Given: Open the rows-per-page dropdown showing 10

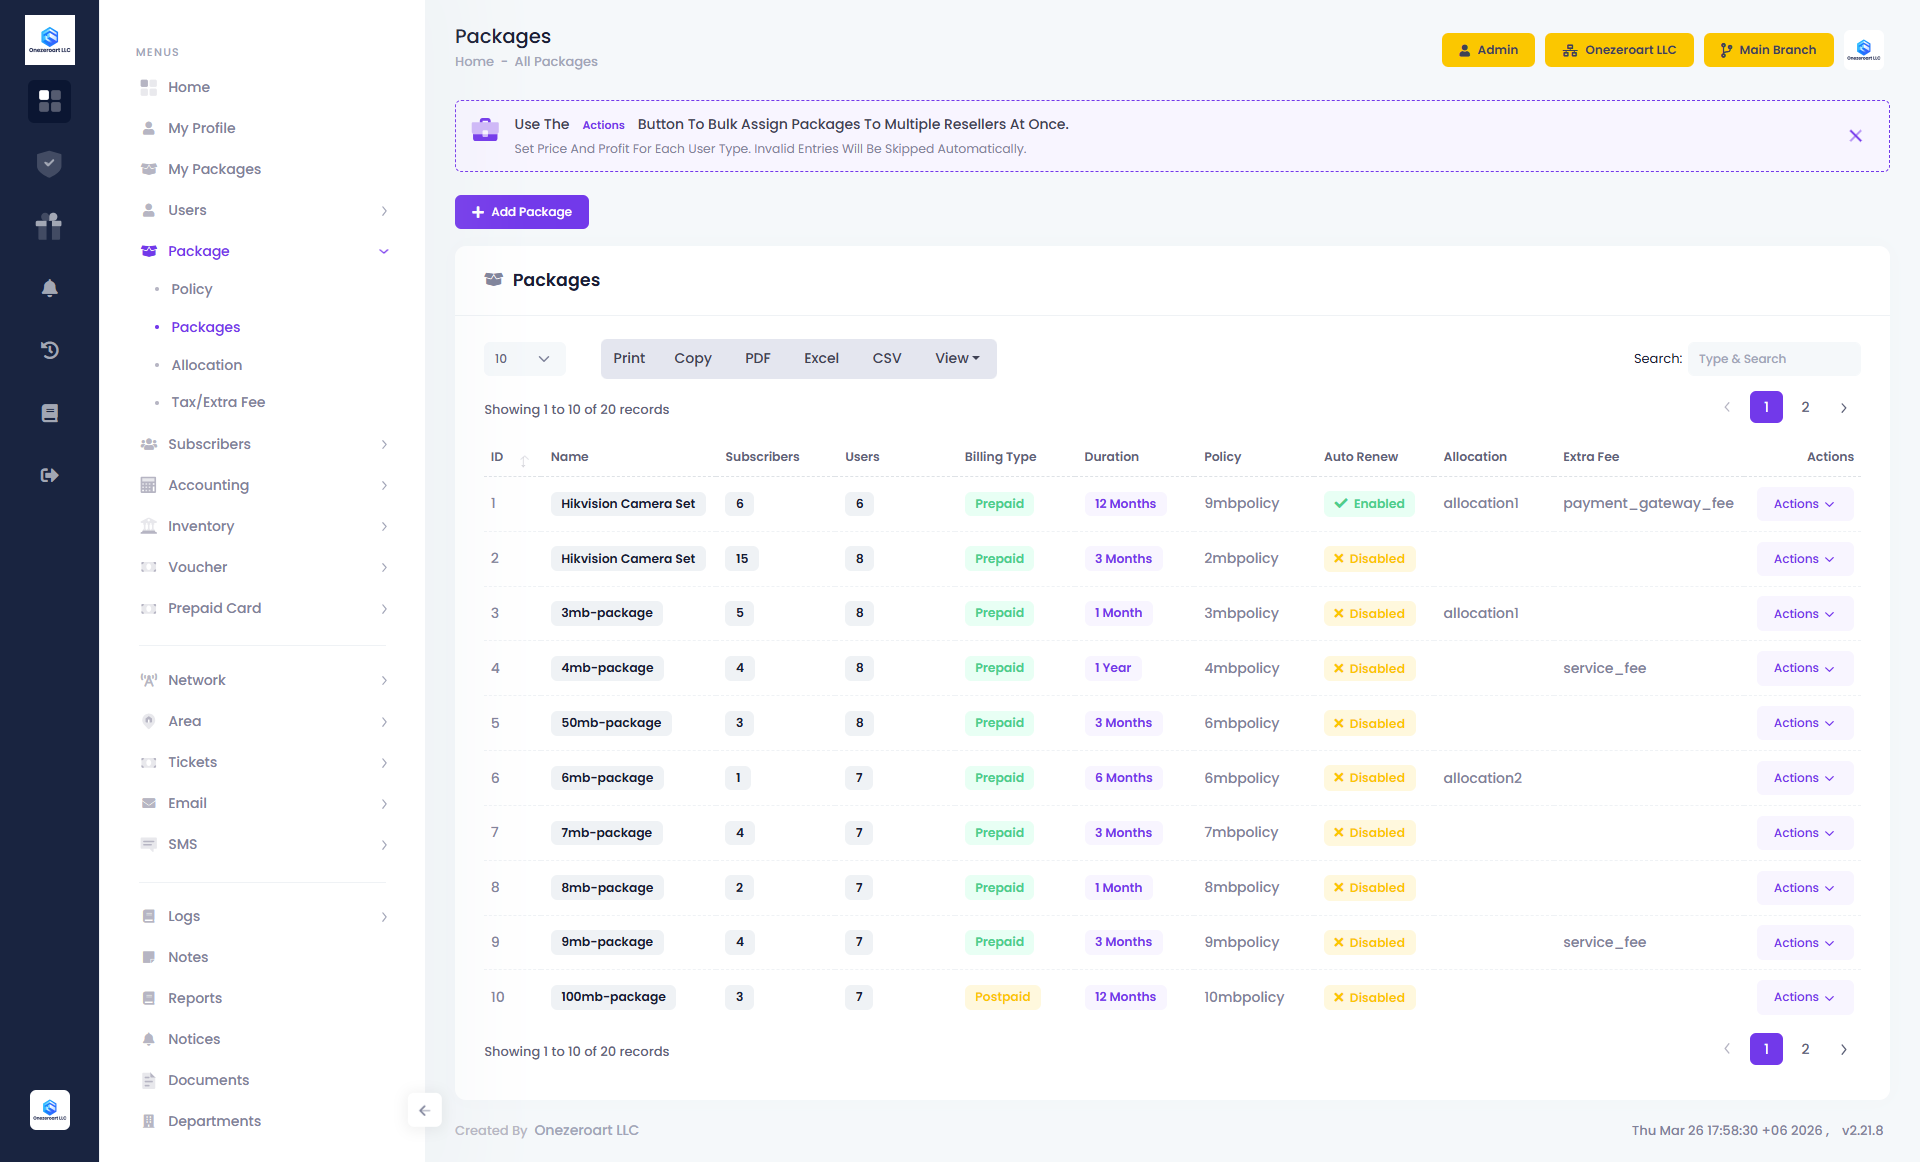Looking at the screenshot, I should (x=524, y=359).
